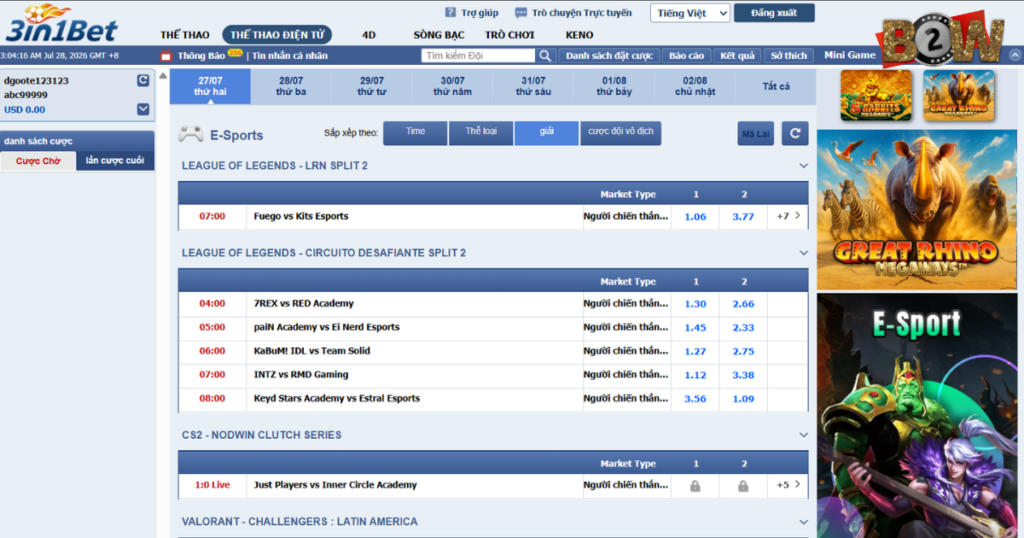This screenshot has height=538, width=1024.
Task: Click the Tìm kiếm Đội search field
Action: click(478, 55)
